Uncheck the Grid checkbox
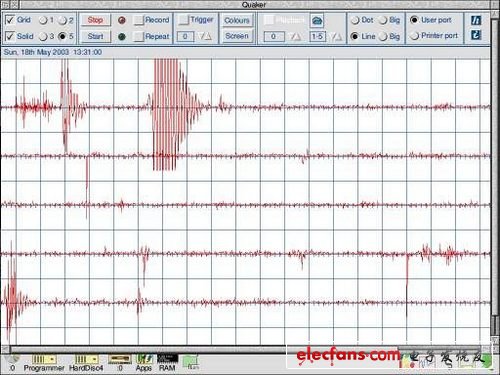Screen dimensions: 500x375 click(10, 20)
